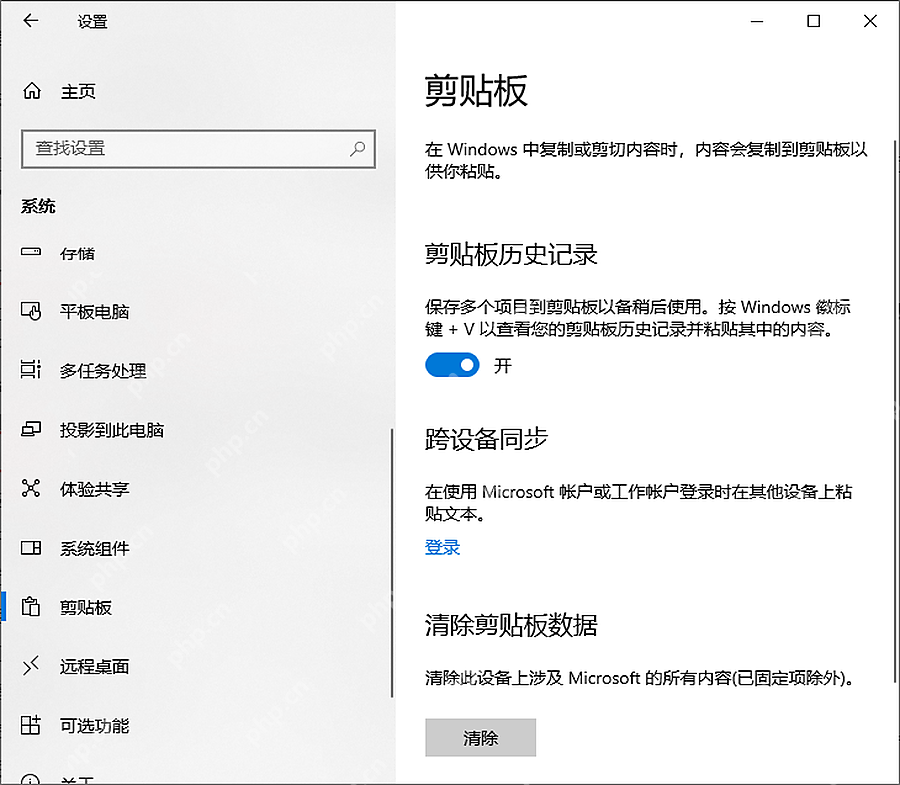Open the 存储 settings page
This screenshot has height=785, width=900.
[x=77, y=254]
